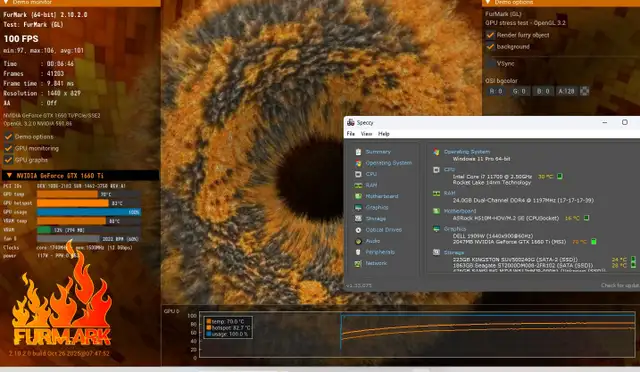Click the 'DELL 1909W' monitor line
This screenshot has height=372, width=640.
(493, 236)
